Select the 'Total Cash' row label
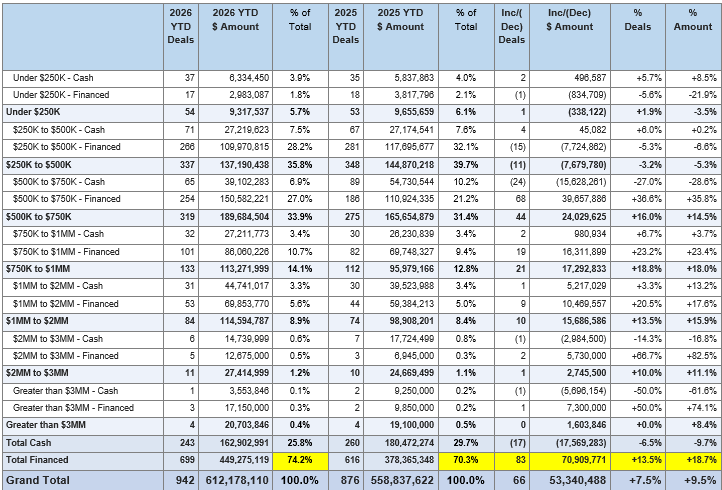Screen dimensions: 722x490 [28, 443]
